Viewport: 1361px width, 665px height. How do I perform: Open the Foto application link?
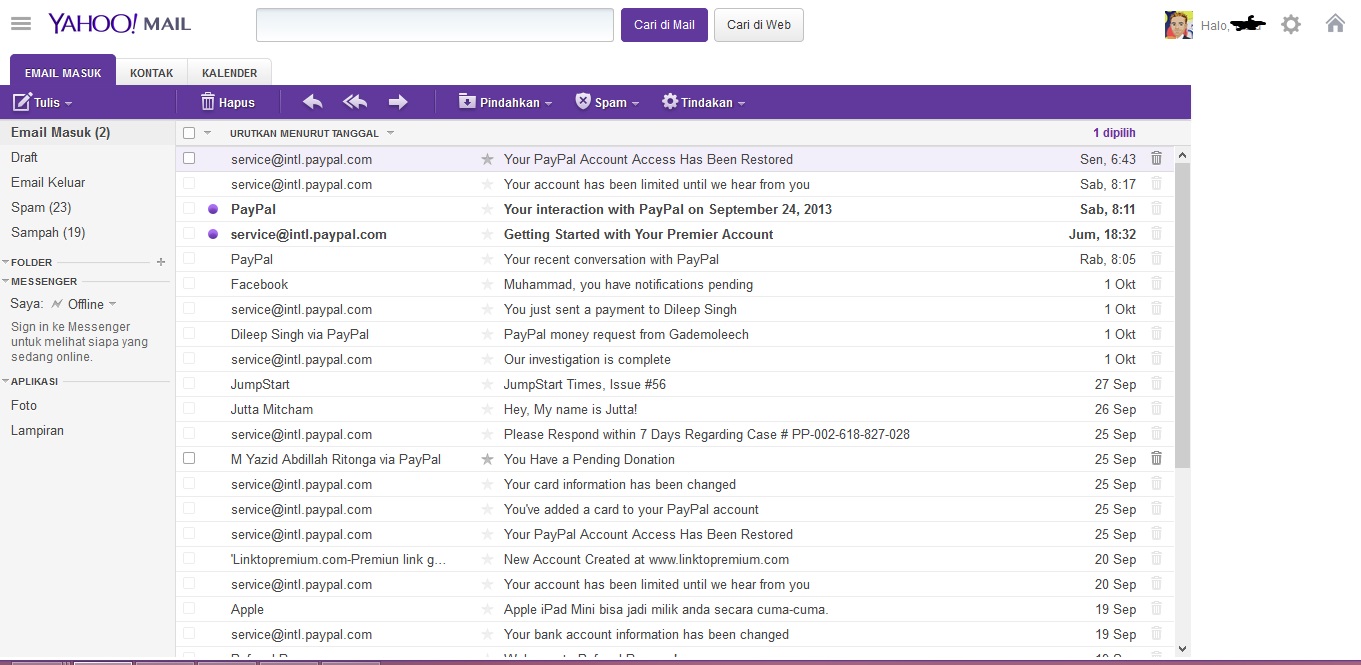(x=24, y=405)
